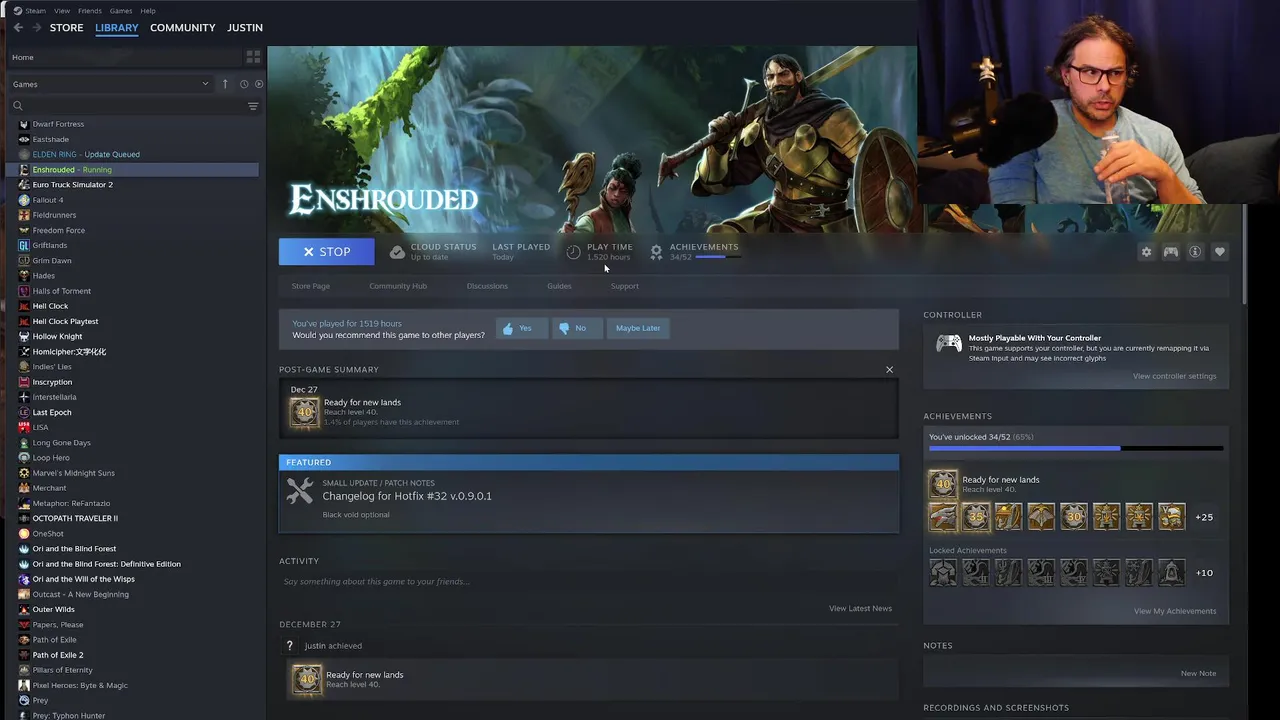The width and height of the screenshot is (1280, 720).
Task: Add Enshrouded to favorites heart icon
Action: click(1219, 252)
